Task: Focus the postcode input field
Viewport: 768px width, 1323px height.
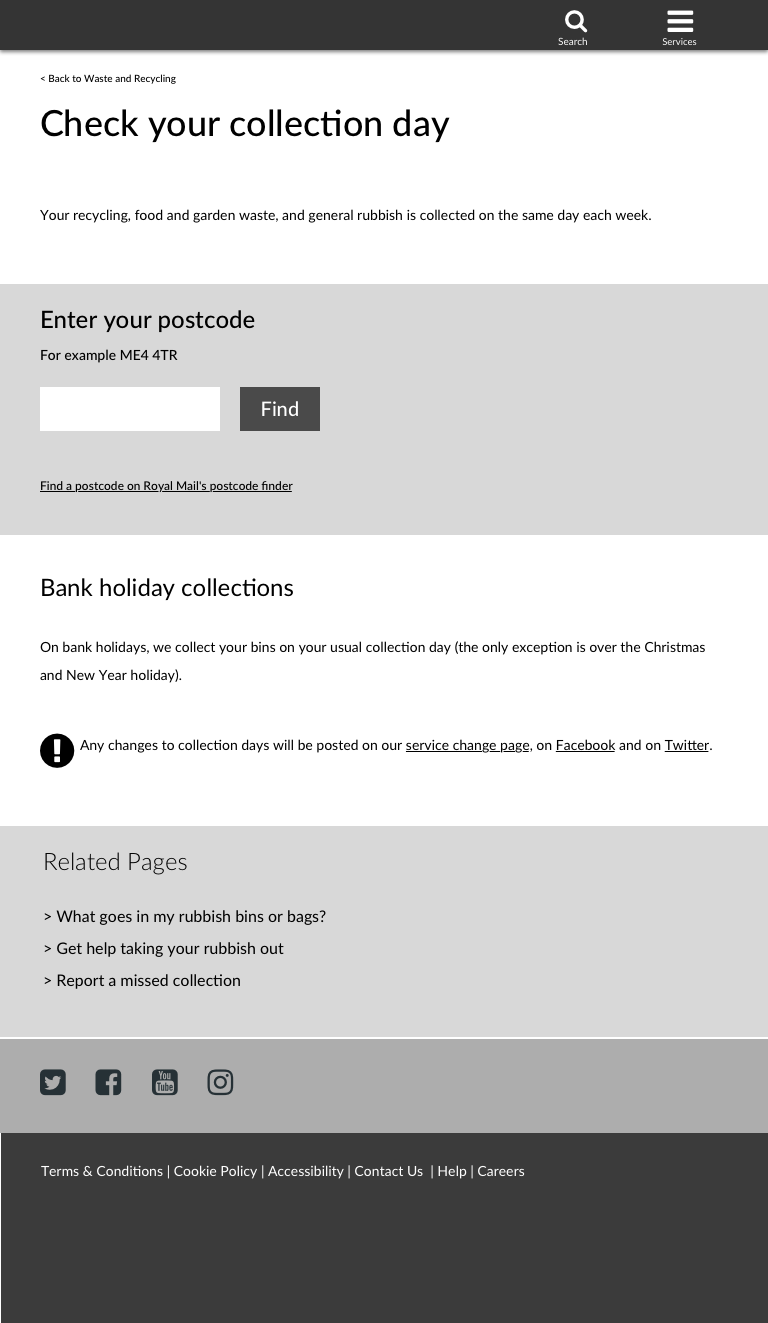Action: coord(130,409)
